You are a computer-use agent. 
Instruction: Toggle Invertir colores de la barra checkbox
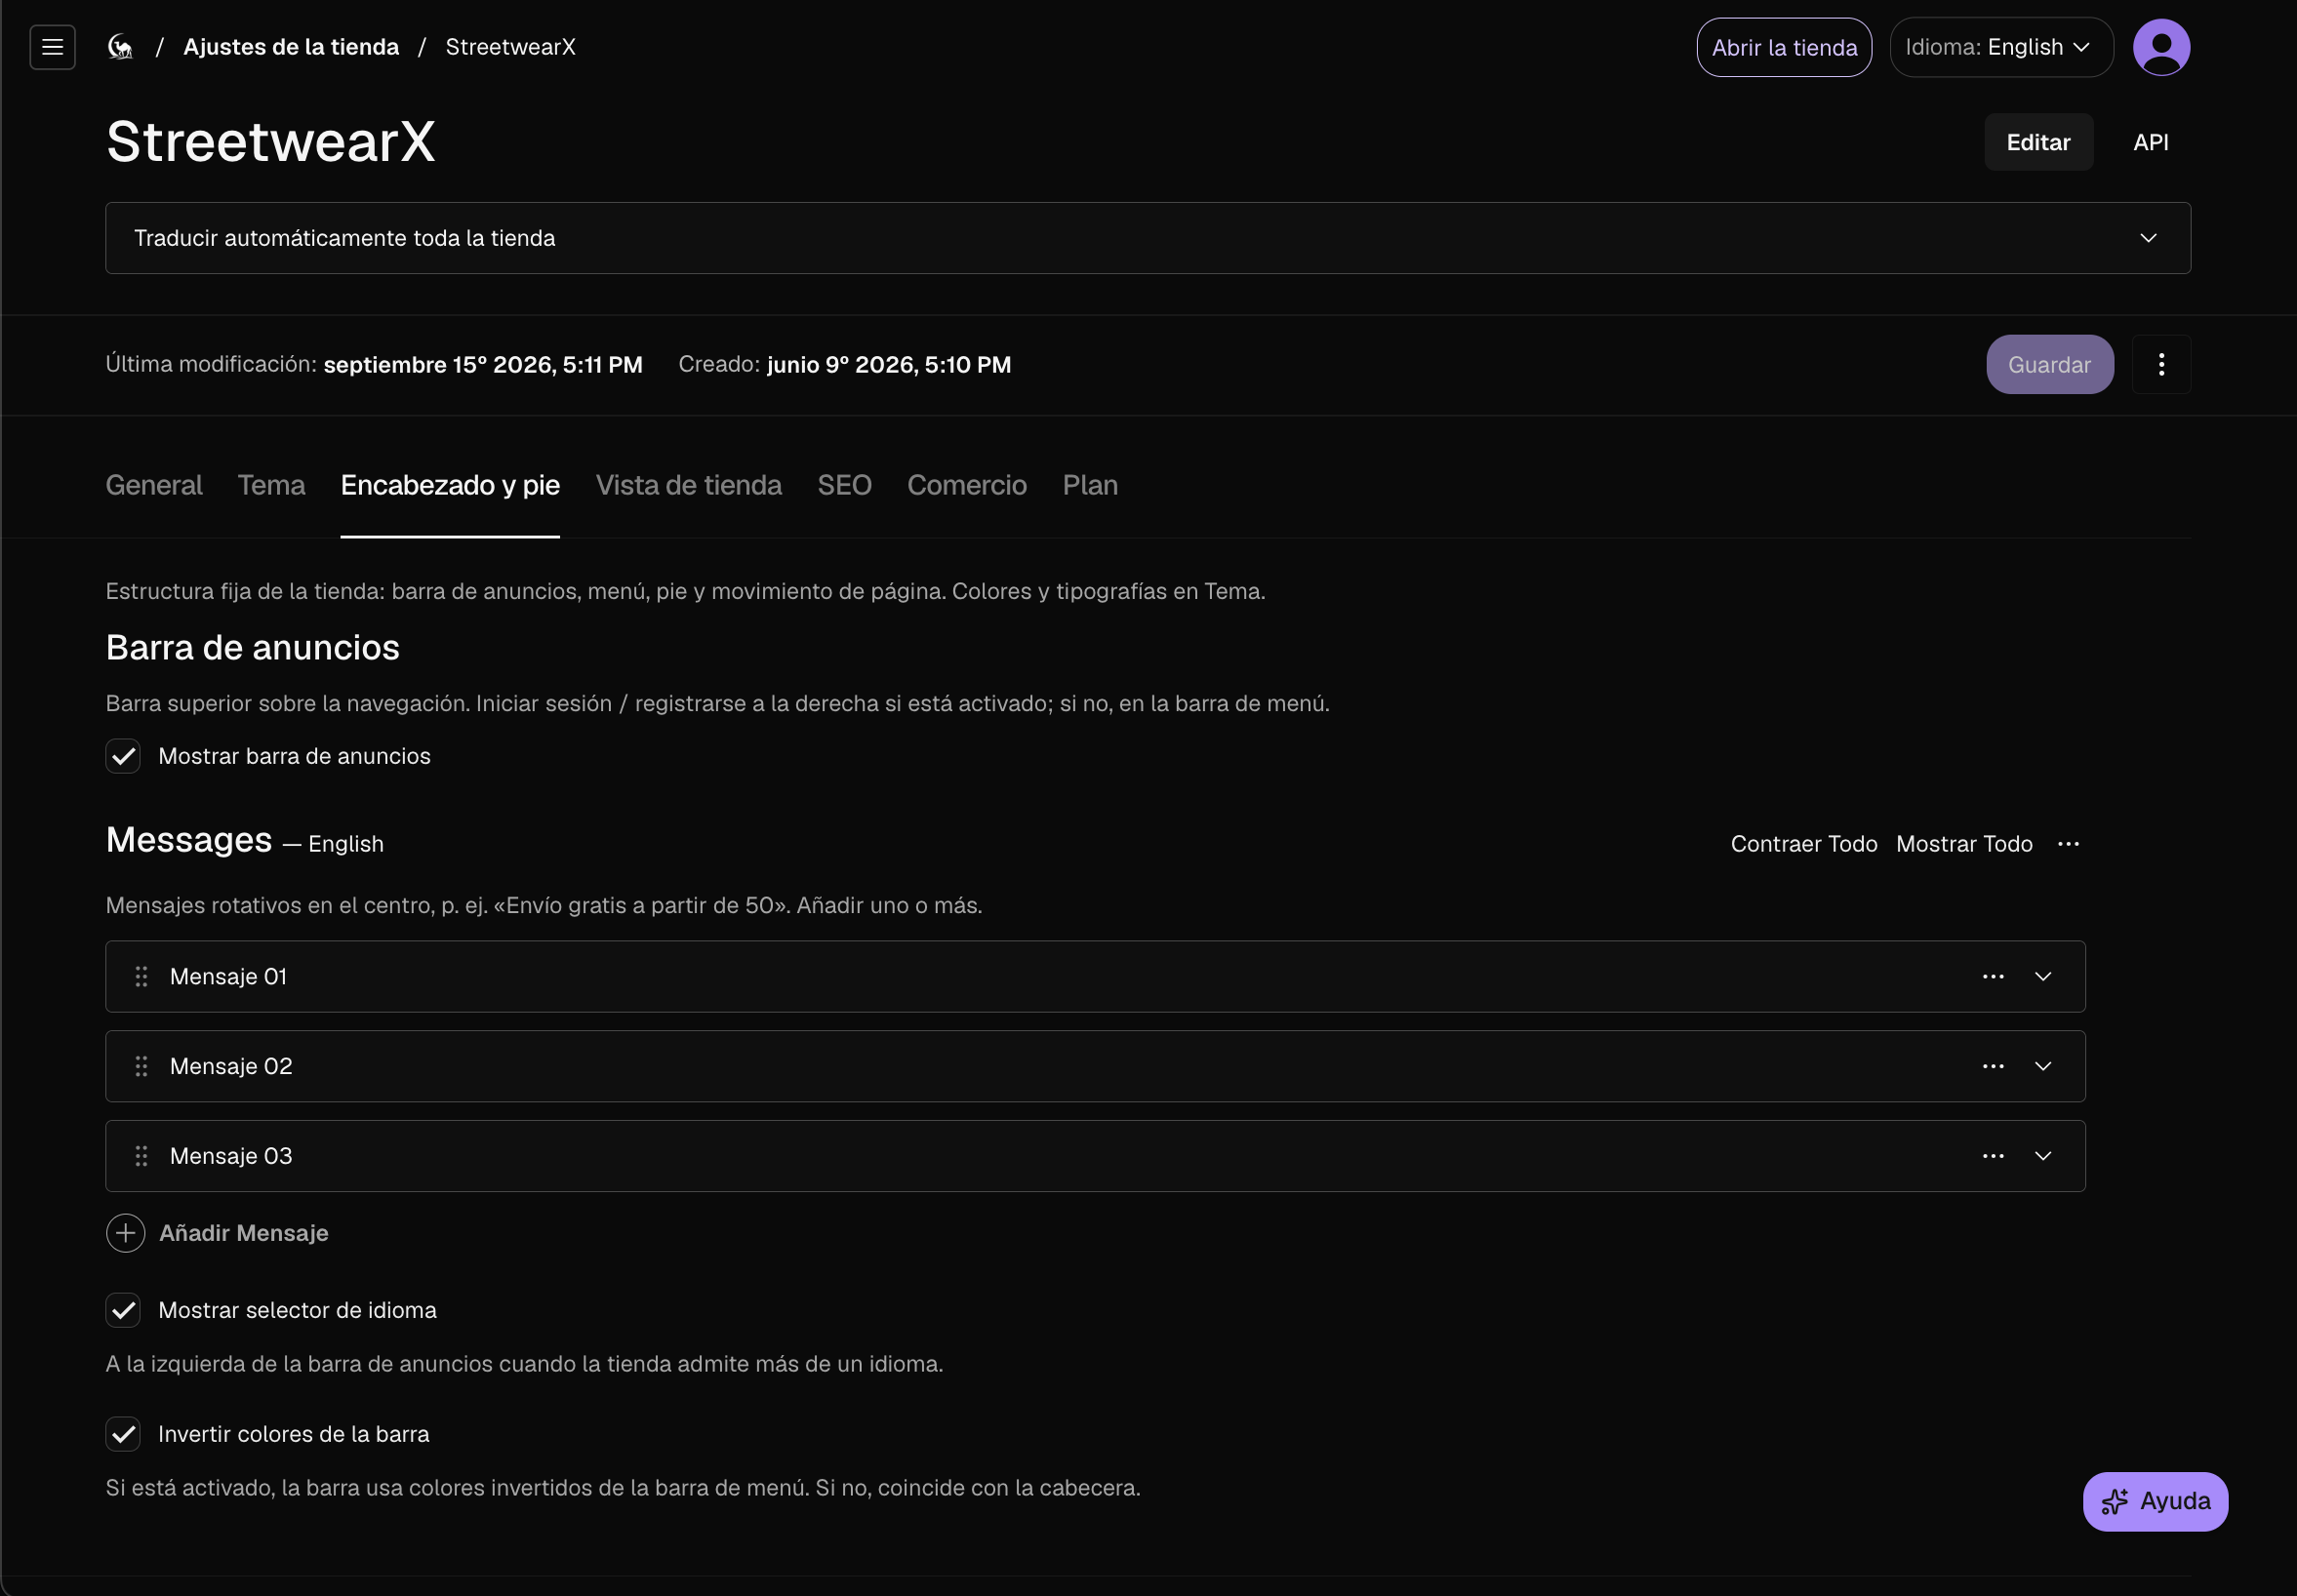(123, 1434)
